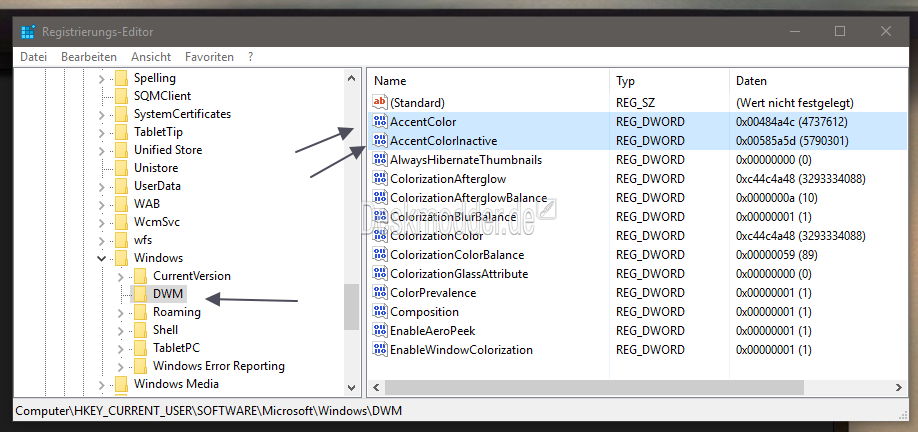Open the Bearbeiten menu
Image resolution: width=918 pixels, height=432 pixels.
pyautogui.click(x=89, y=57)
